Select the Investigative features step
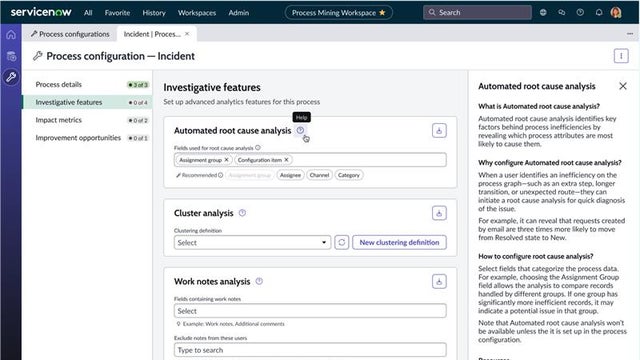 click(87, 102)
